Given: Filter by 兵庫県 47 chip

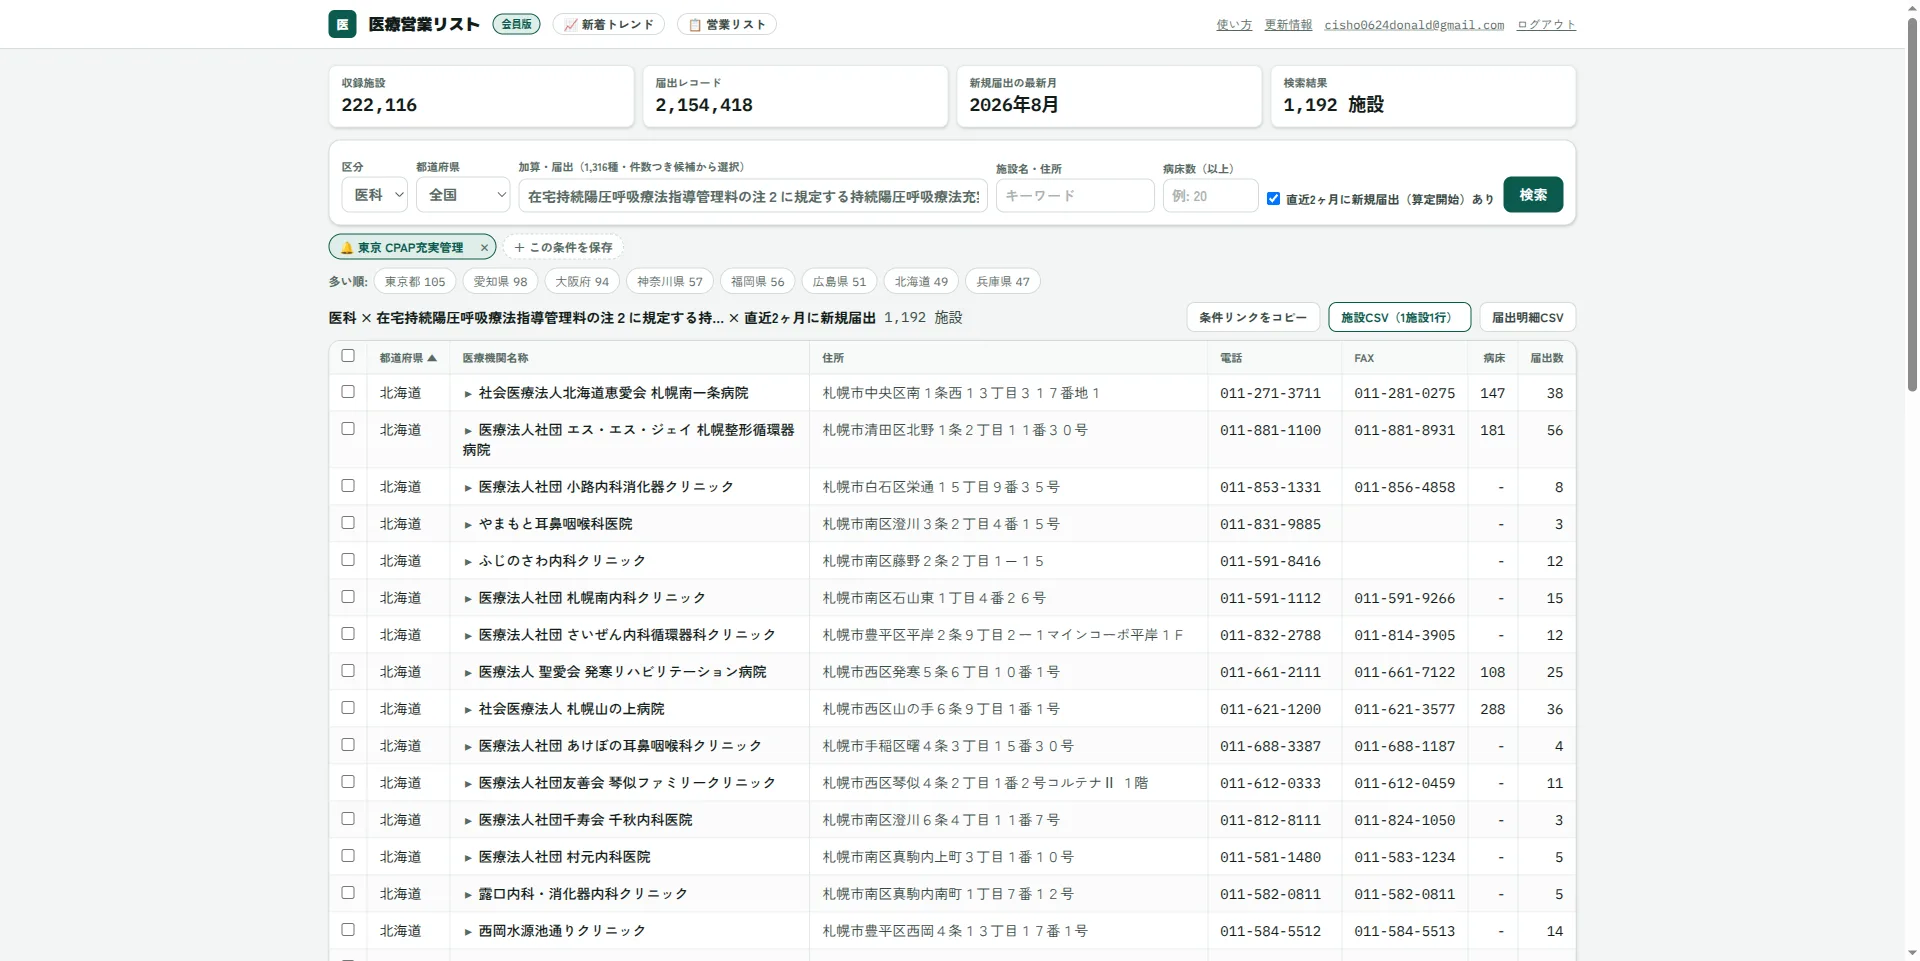Looking at the screenshot, I should [1003, 282].
